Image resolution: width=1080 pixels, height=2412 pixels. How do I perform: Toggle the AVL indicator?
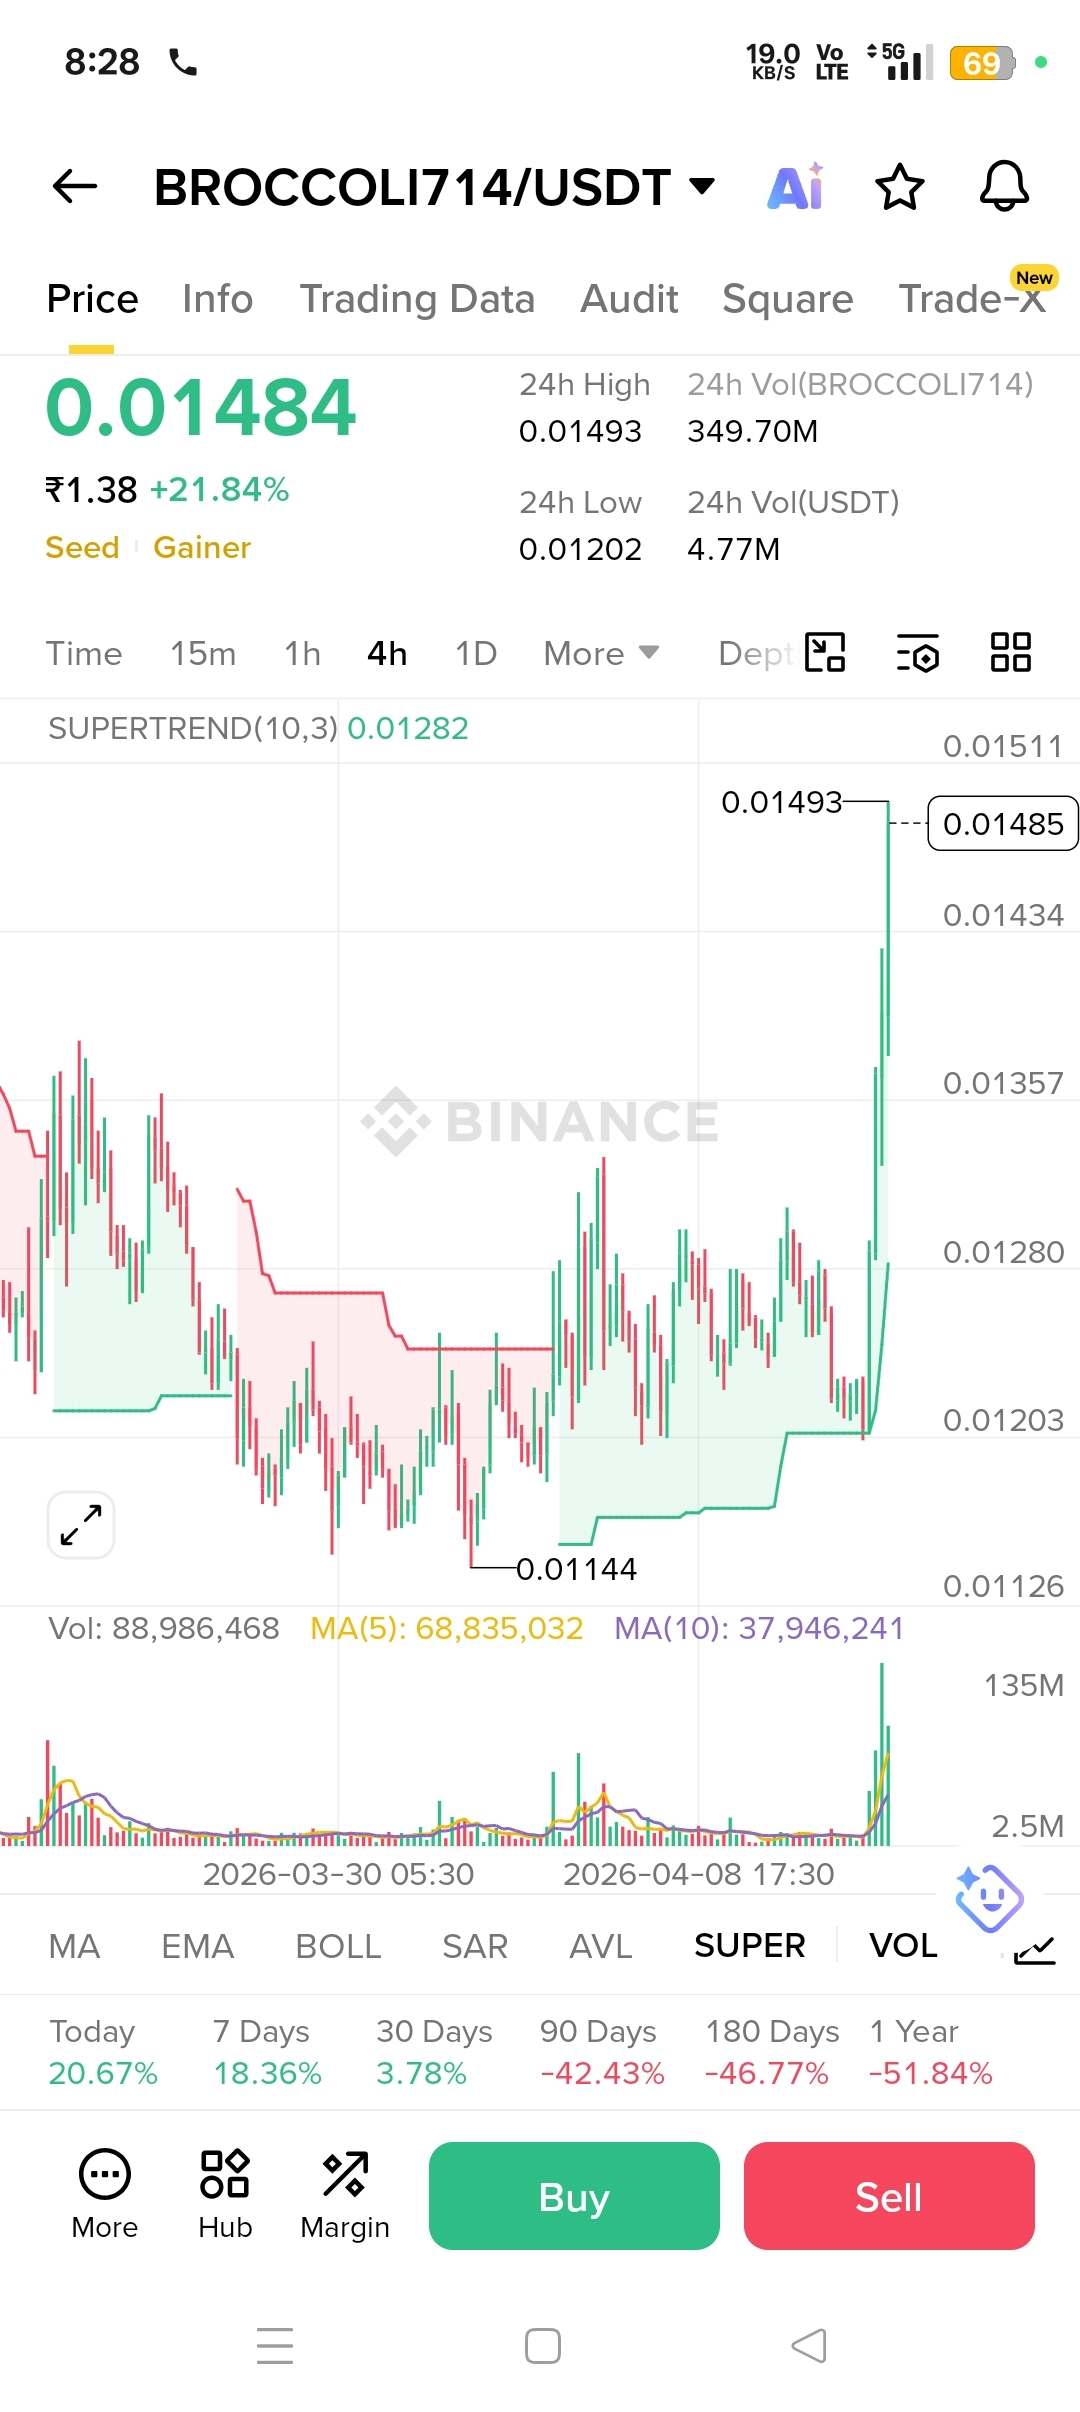click(600, 1946)
